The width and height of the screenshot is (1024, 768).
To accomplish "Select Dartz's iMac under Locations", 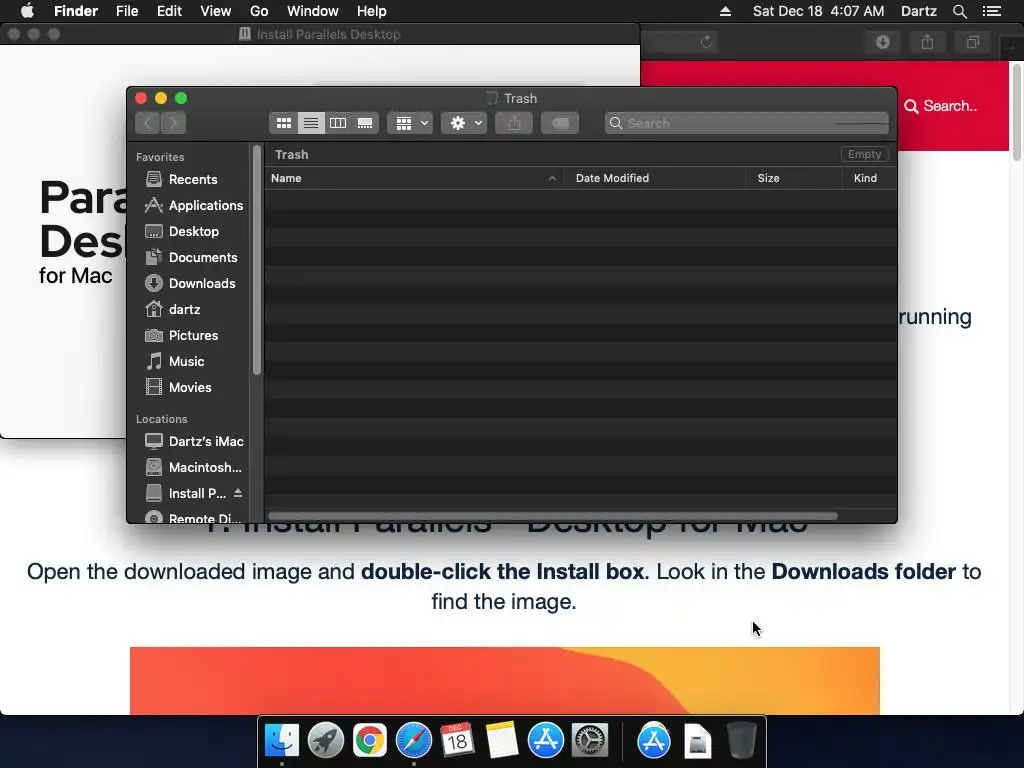I will click(193, 441).
